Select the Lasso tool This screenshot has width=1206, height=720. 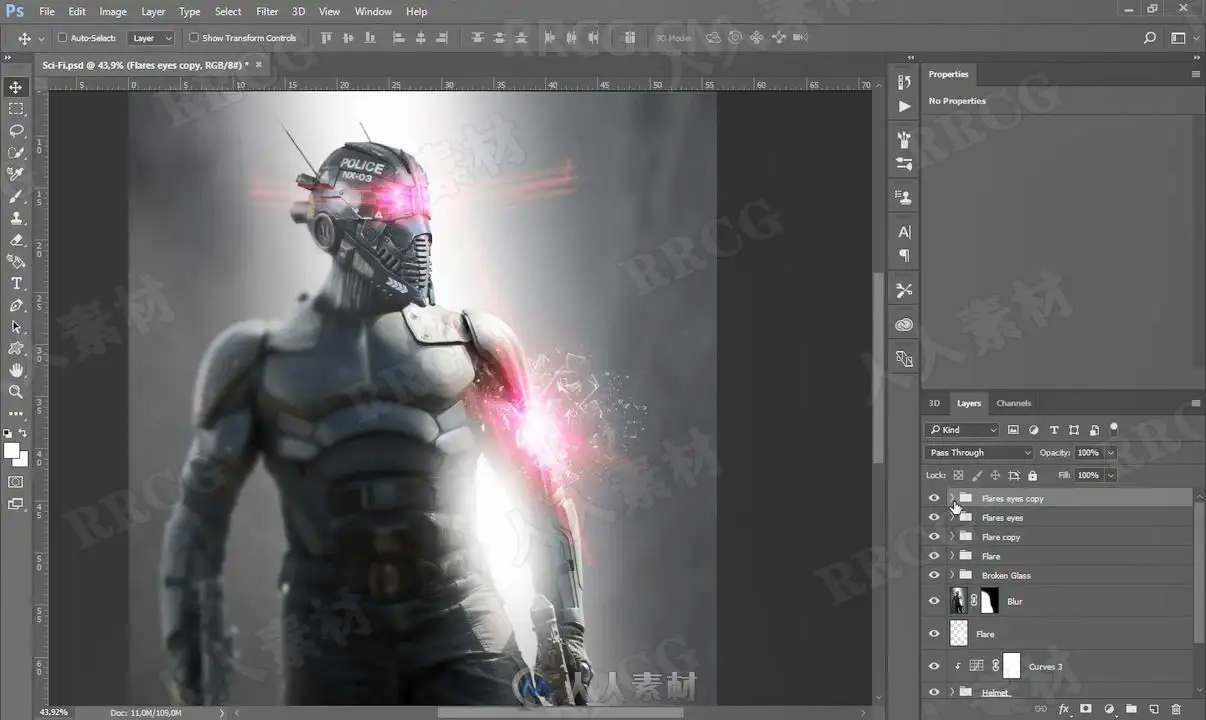(16, 131)
